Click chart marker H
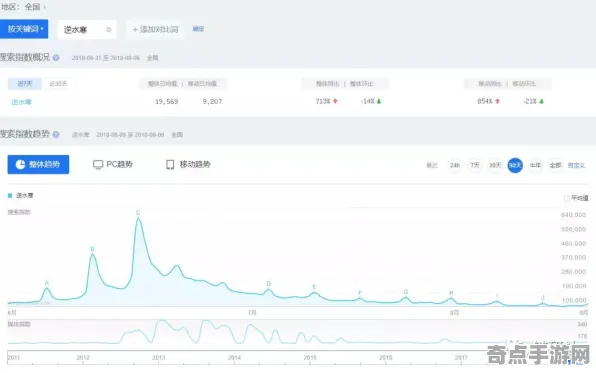 (451, 293)
